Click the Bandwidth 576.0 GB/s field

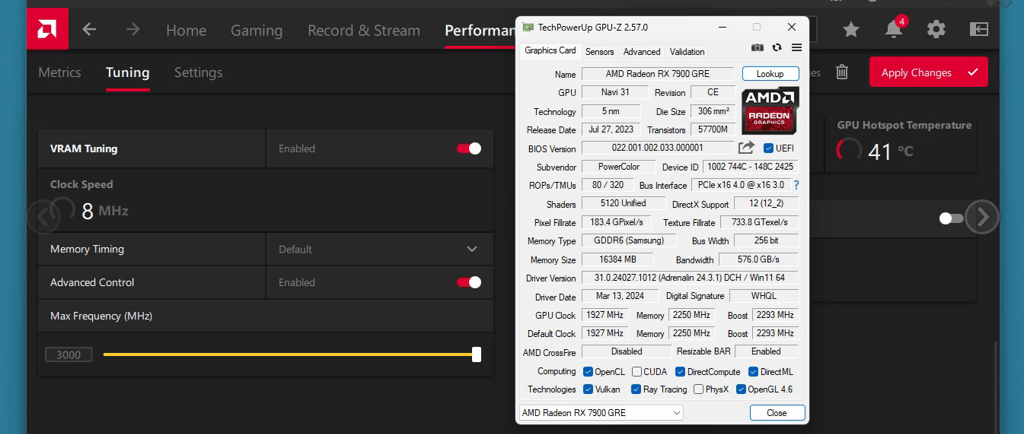pyautogui.click(x=758, y=260)
